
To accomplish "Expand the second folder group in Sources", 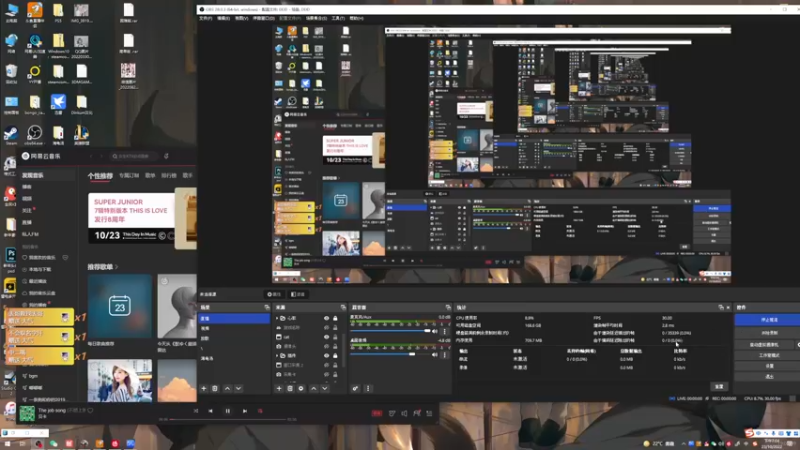I will (278, 356).
